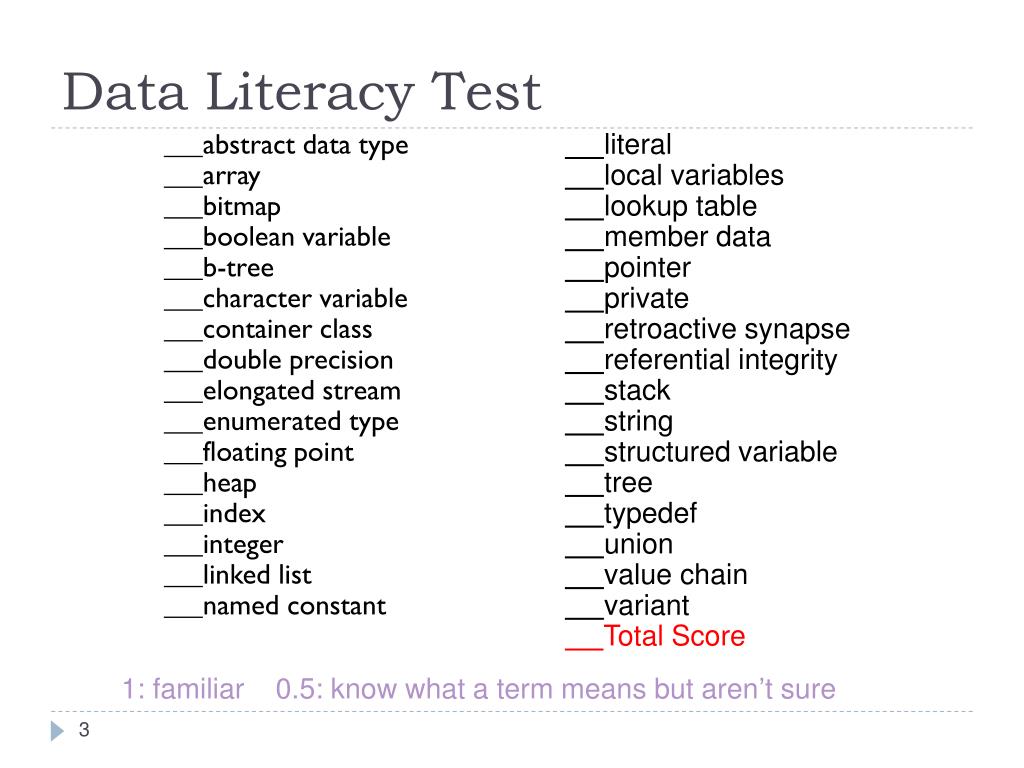This screenshot has width=1024, height=768.
Task: Select the value chain term
Action: [x=676, y=575]
